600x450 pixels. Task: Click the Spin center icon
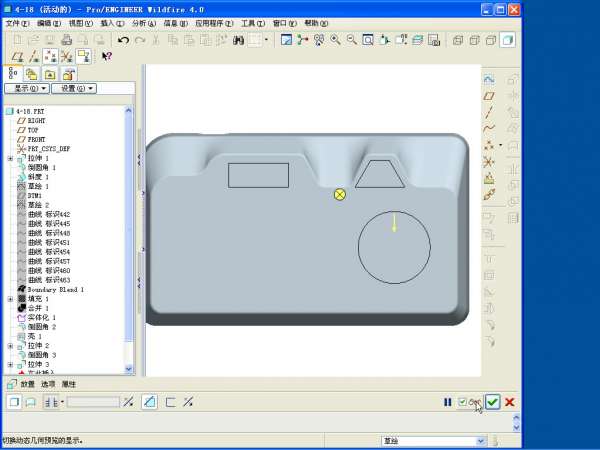tap(303, 40)
